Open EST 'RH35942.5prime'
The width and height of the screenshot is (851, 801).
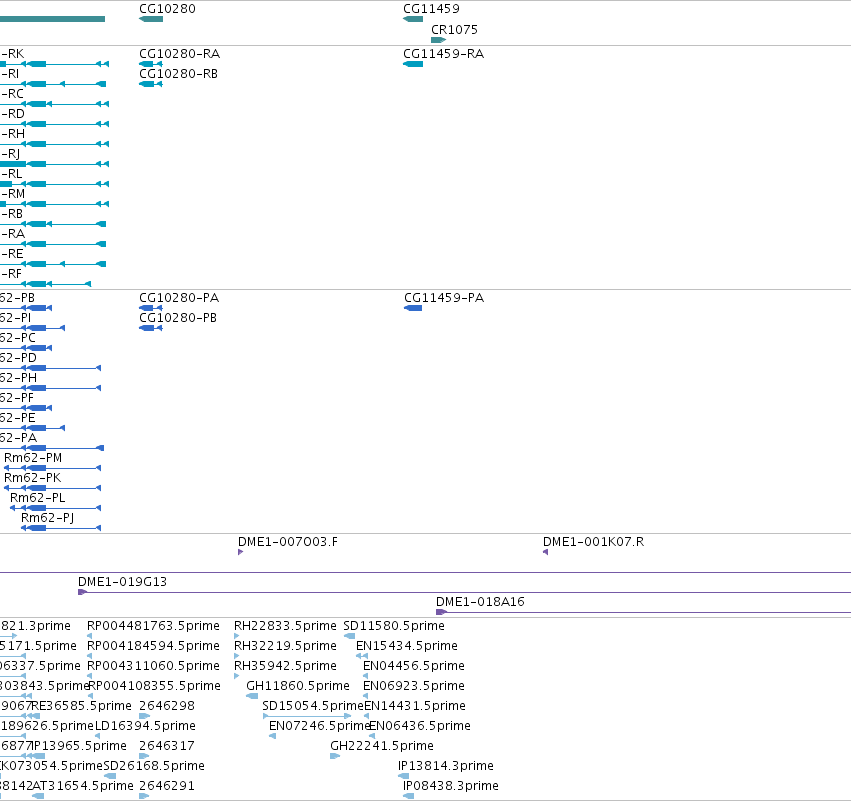coord(285,666)
